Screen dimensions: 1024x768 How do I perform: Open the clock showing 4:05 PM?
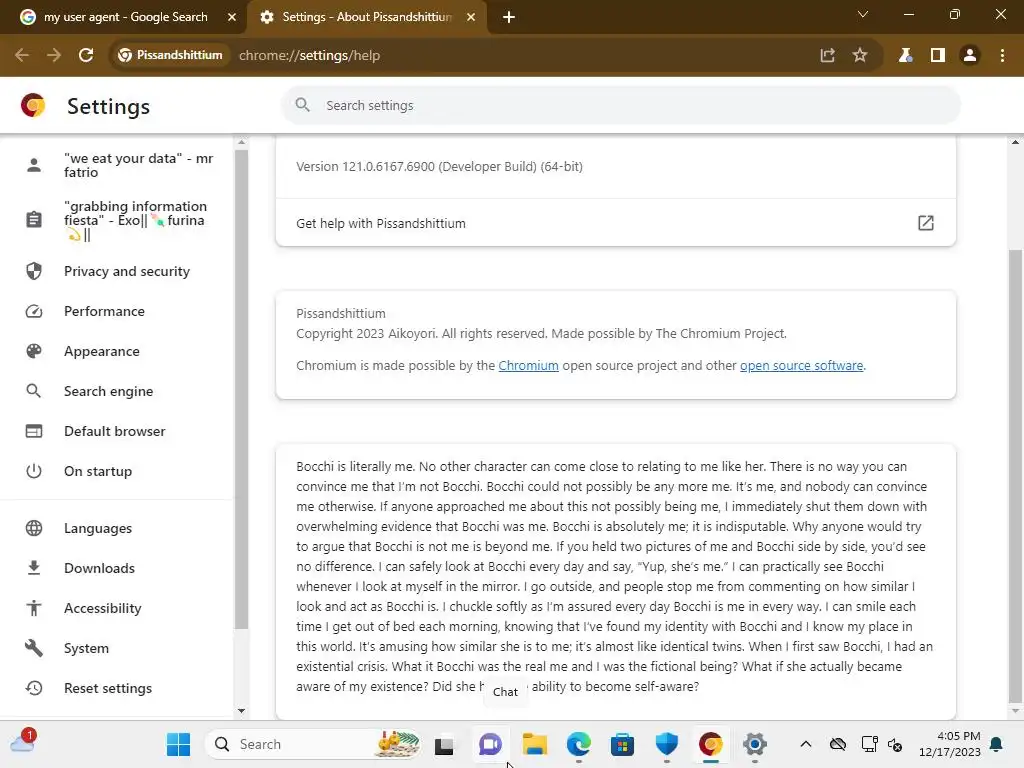(x=950, y=744)
